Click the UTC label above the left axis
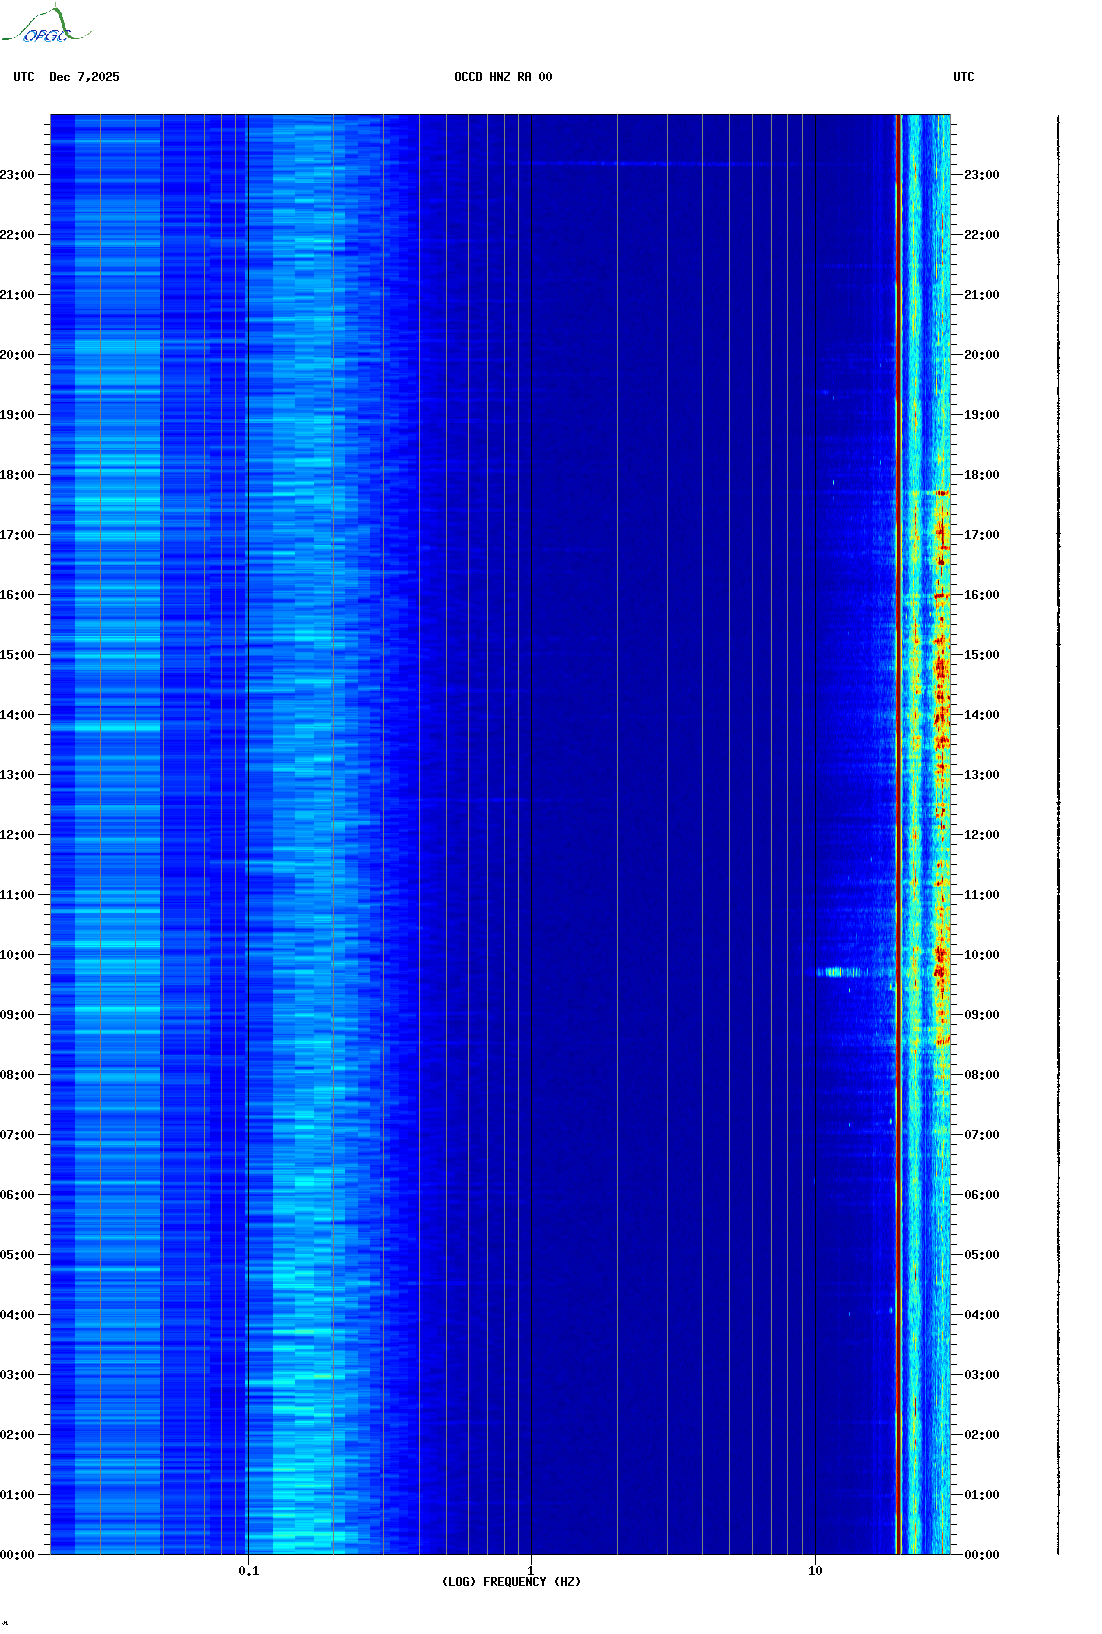The height and width of the screenshot is (1634, 1102). (24, 77)
